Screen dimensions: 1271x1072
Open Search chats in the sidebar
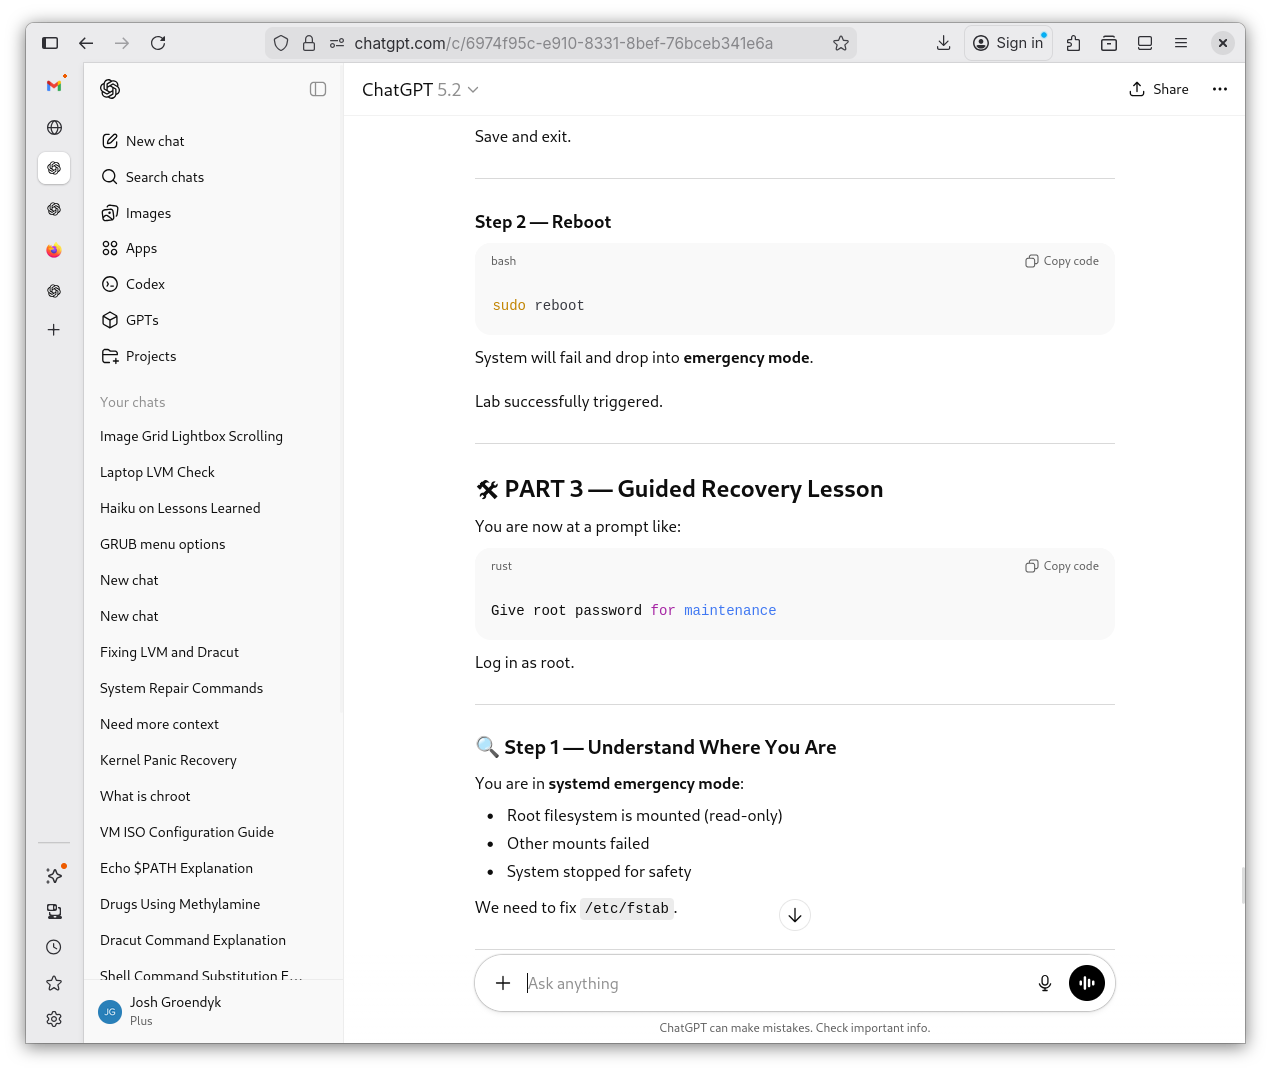(165, 177)
